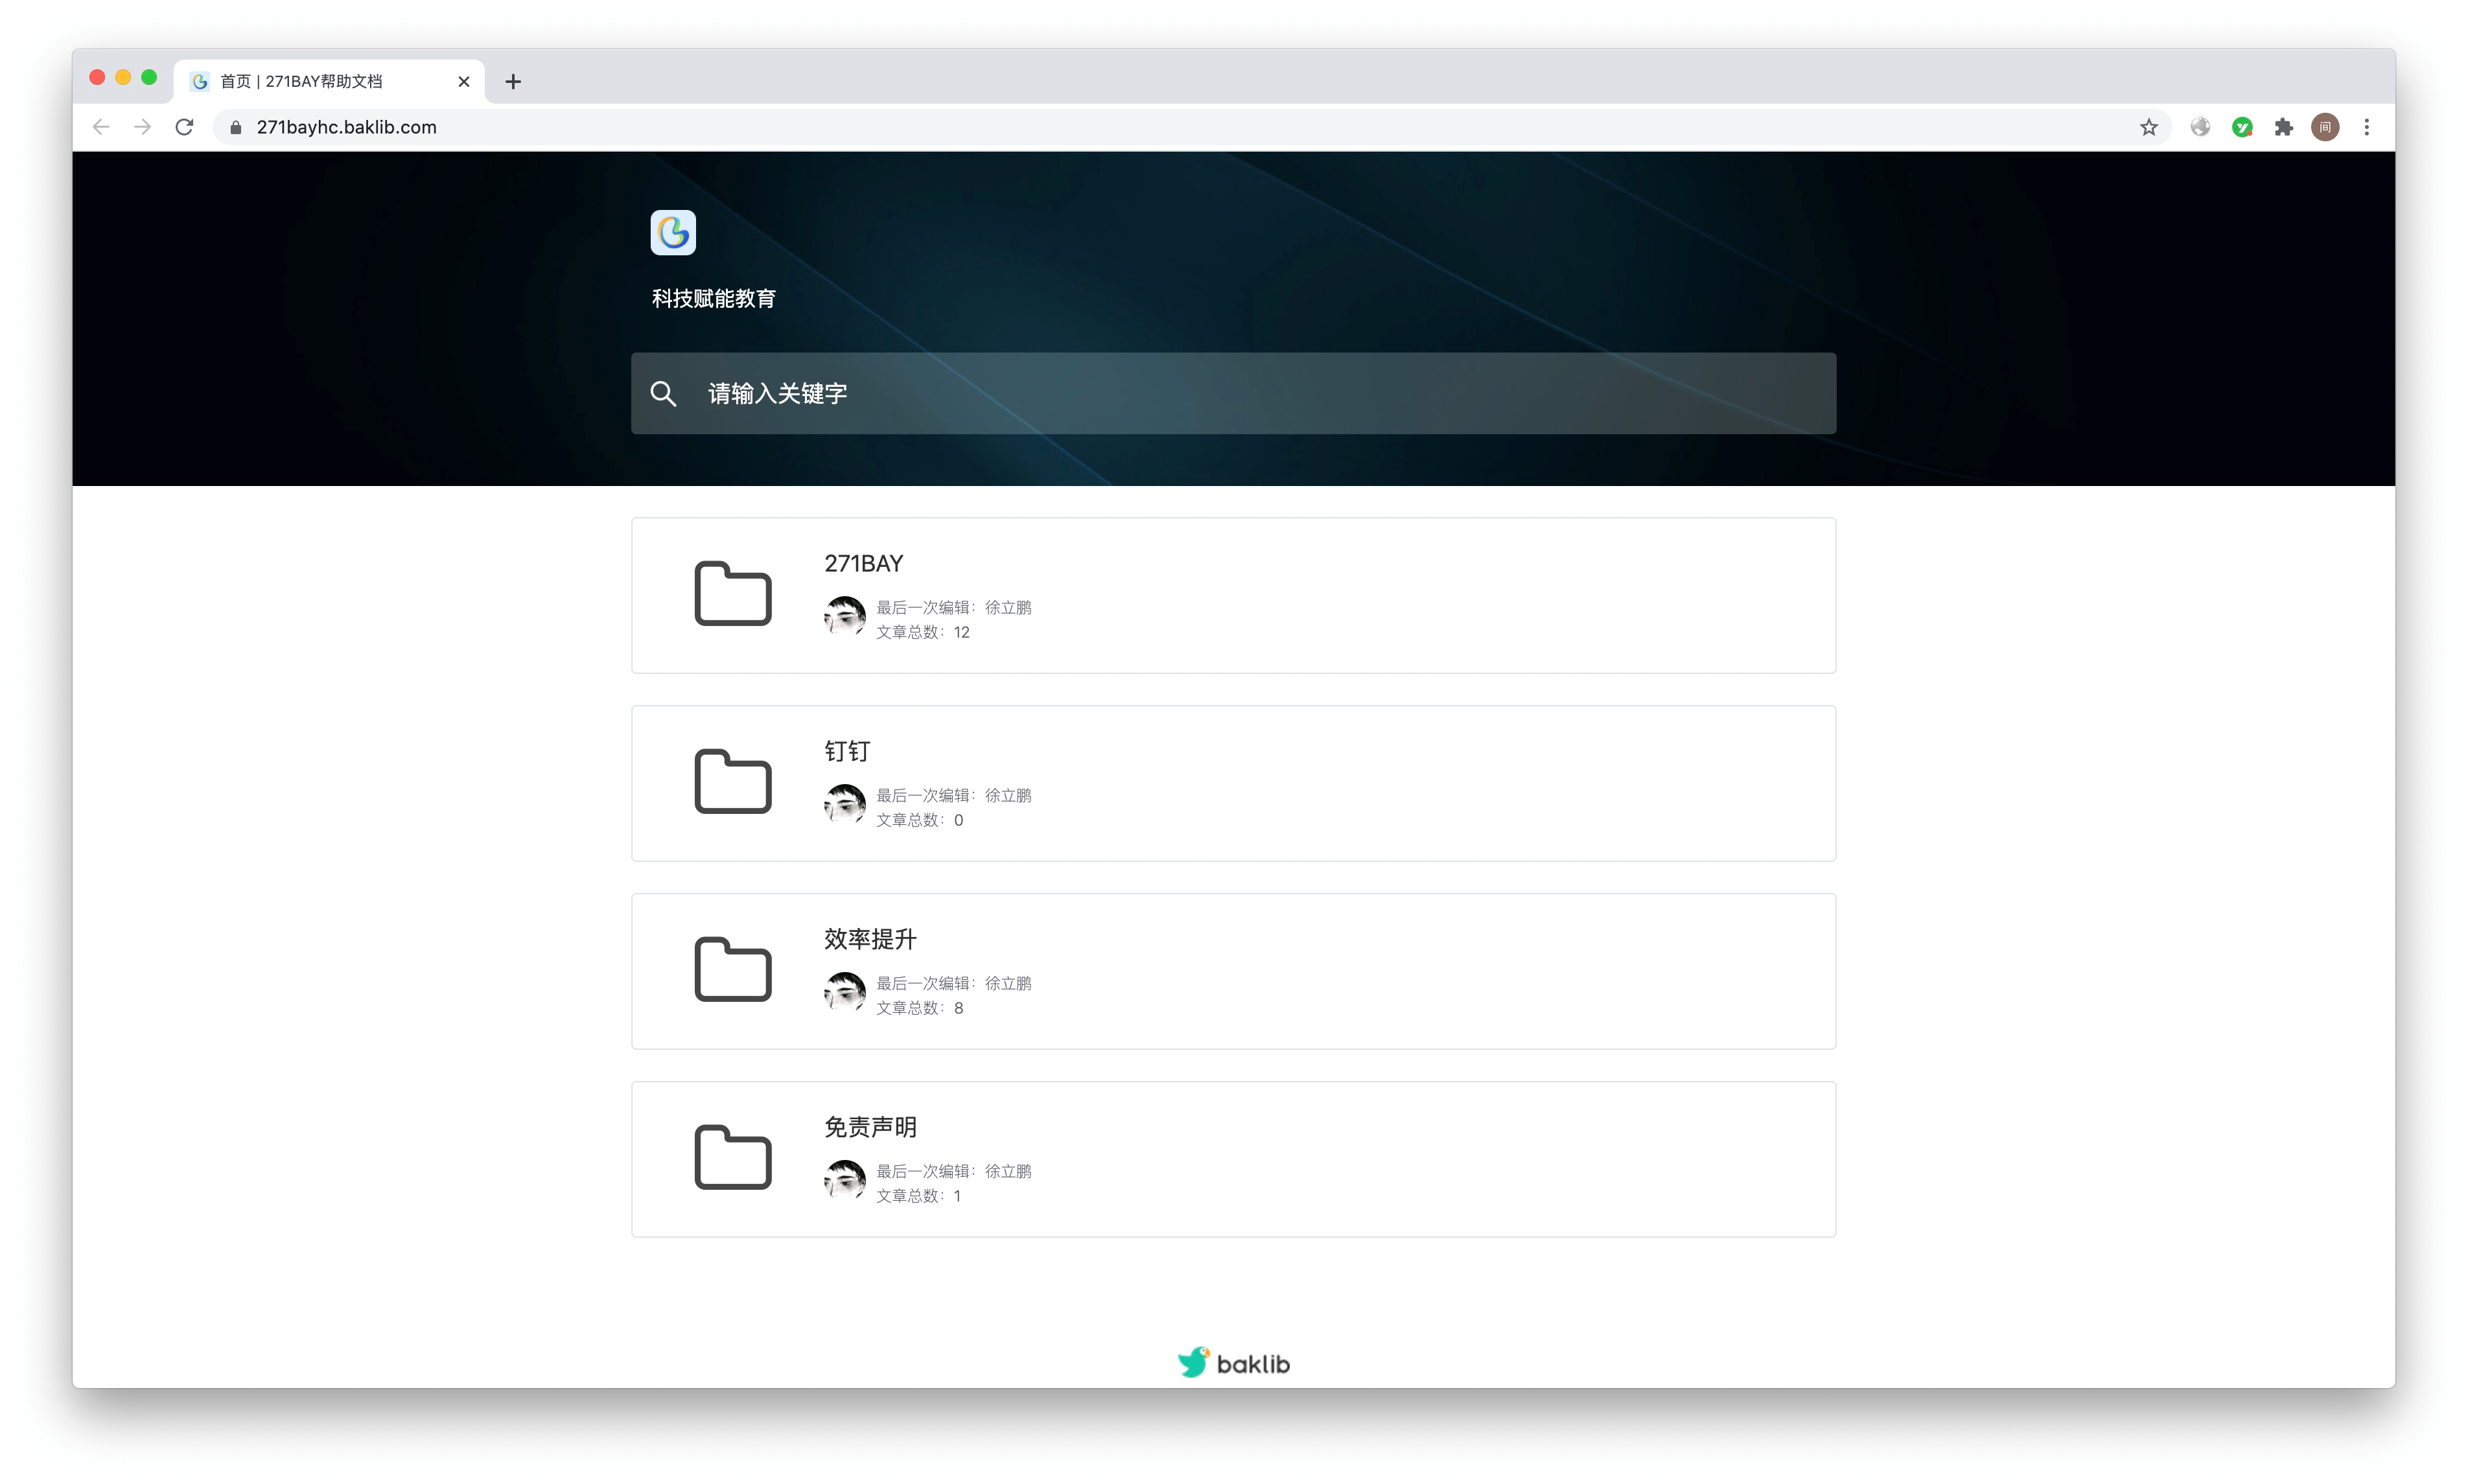Open the 钉钉 folder icon
The image size is (2468, 1484).
coord(733,782)
